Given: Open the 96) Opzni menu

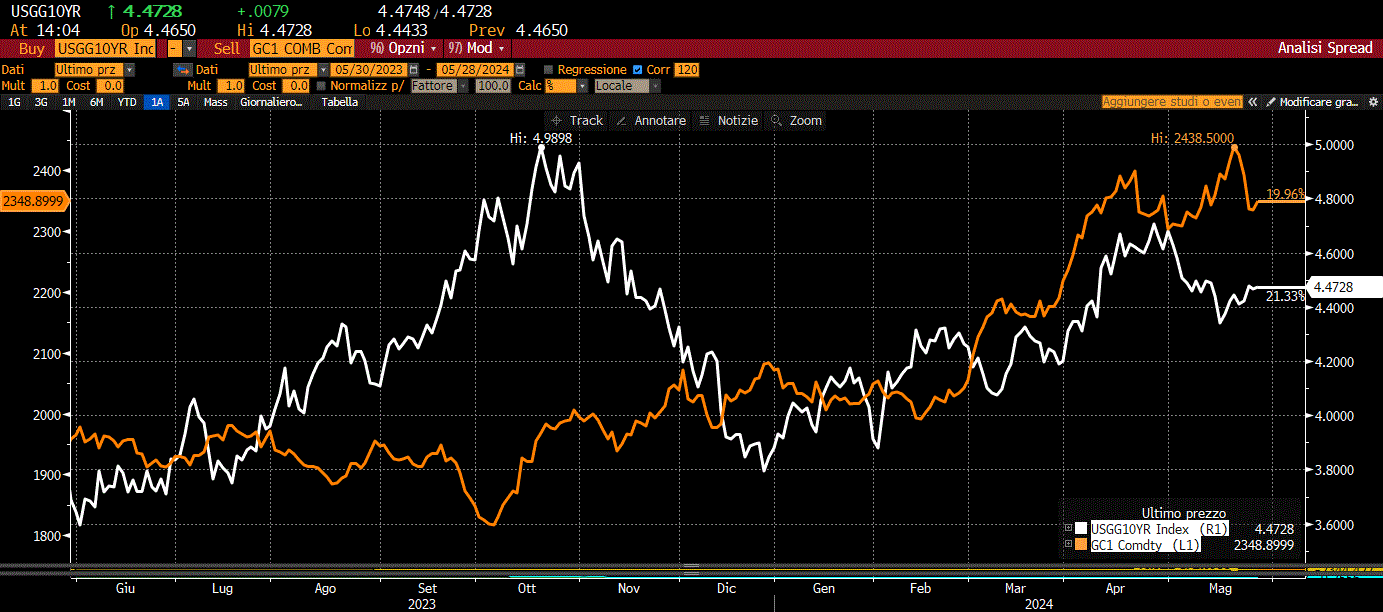Looking at the screenshot, I should 404,48.
